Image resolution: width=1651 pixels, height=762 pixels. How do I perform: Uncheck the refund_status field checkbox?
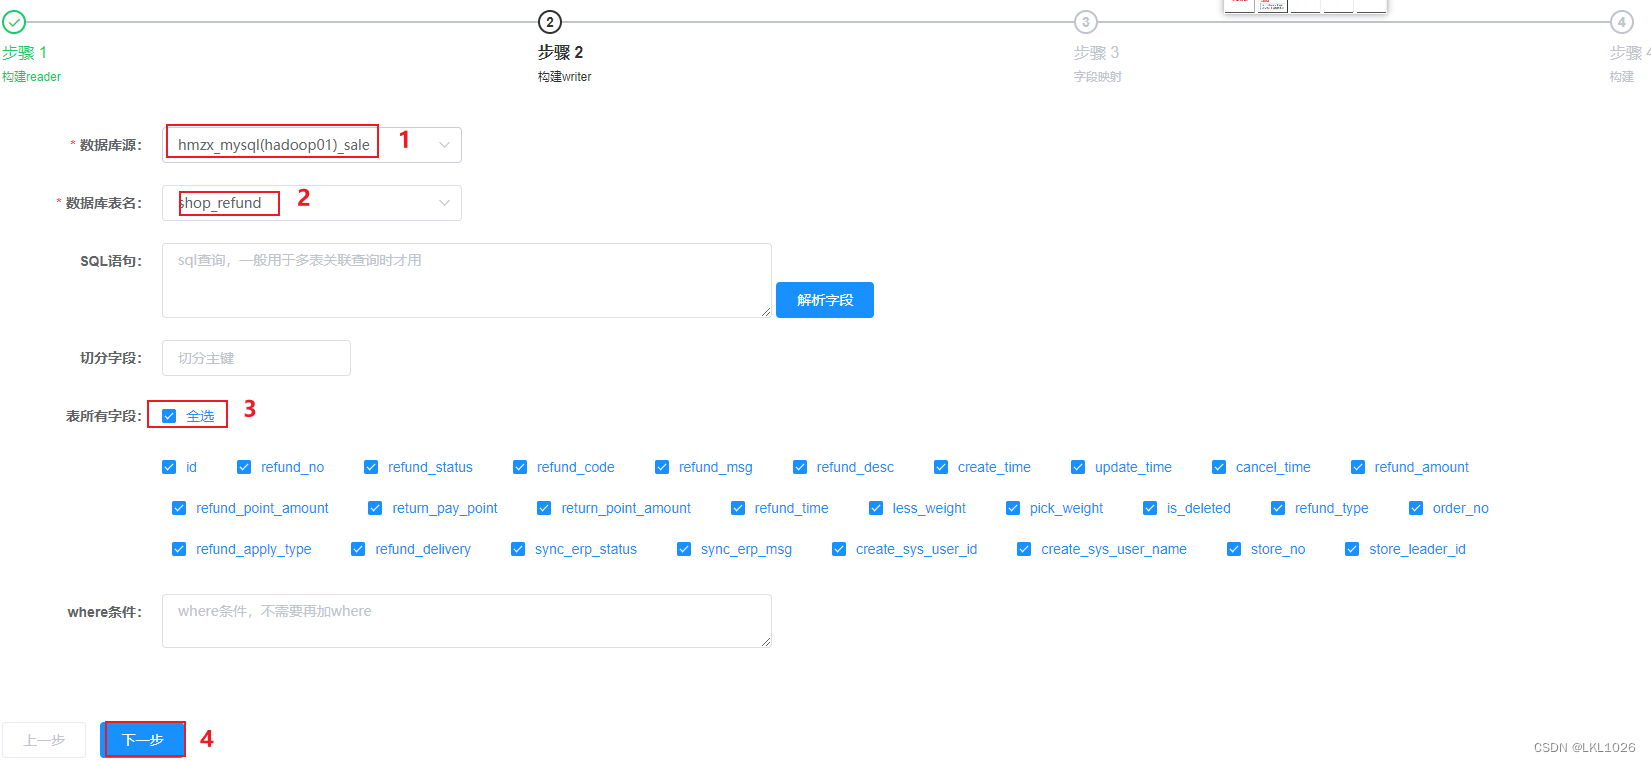coord(371,467)
